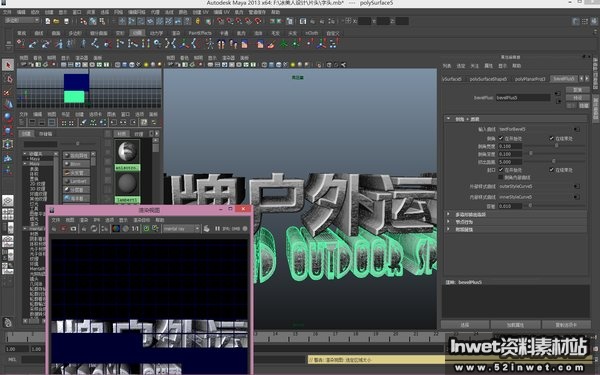
Task: Expand the second collapsed attribute section
Action: point(448,222)
